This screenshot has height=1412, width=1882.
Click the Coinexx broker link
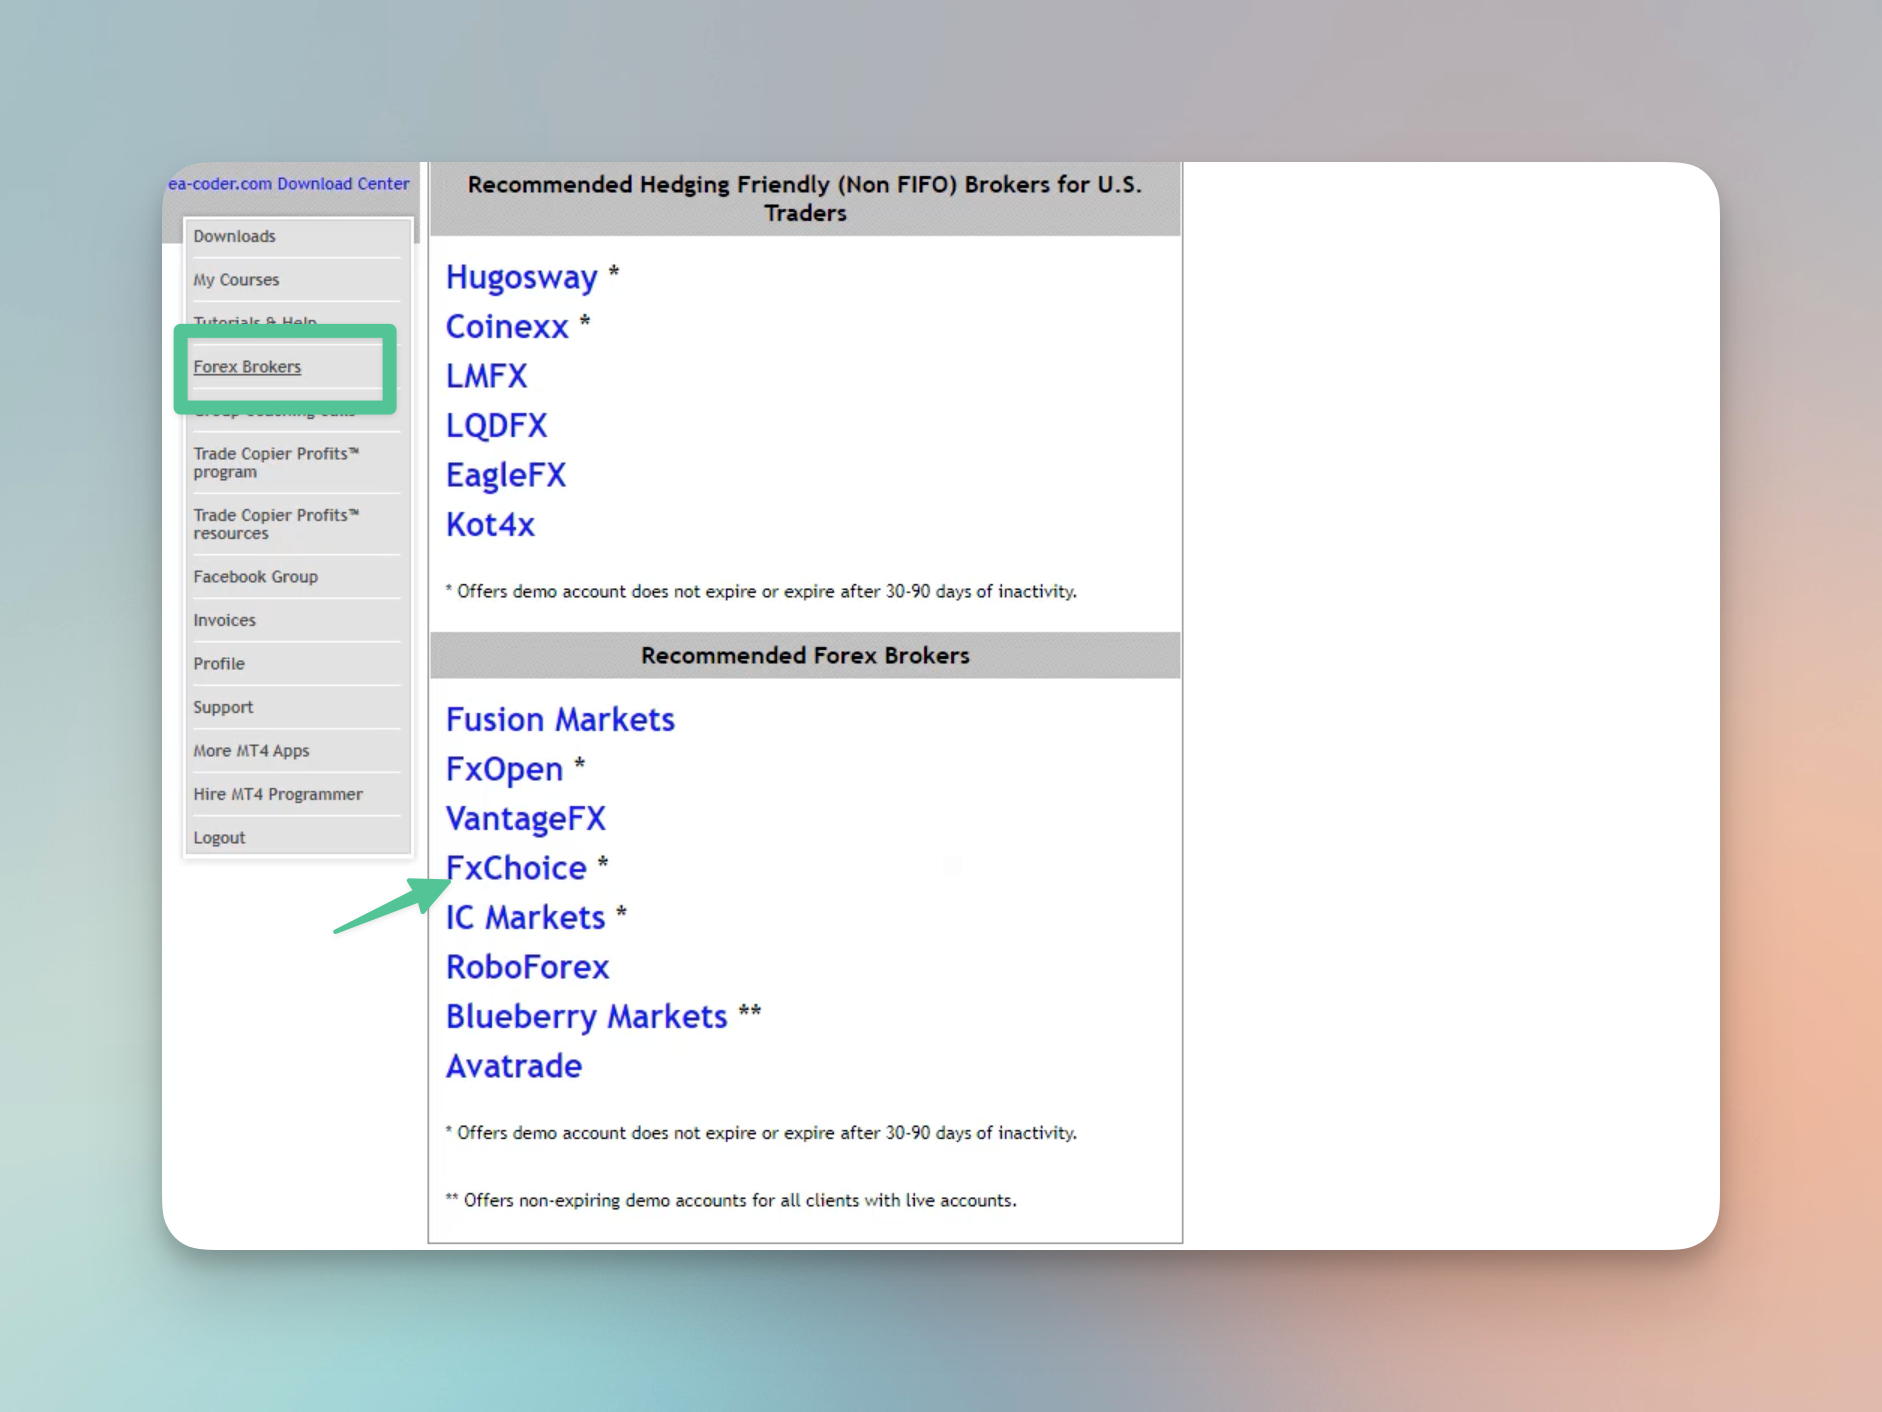pos(507,327)
